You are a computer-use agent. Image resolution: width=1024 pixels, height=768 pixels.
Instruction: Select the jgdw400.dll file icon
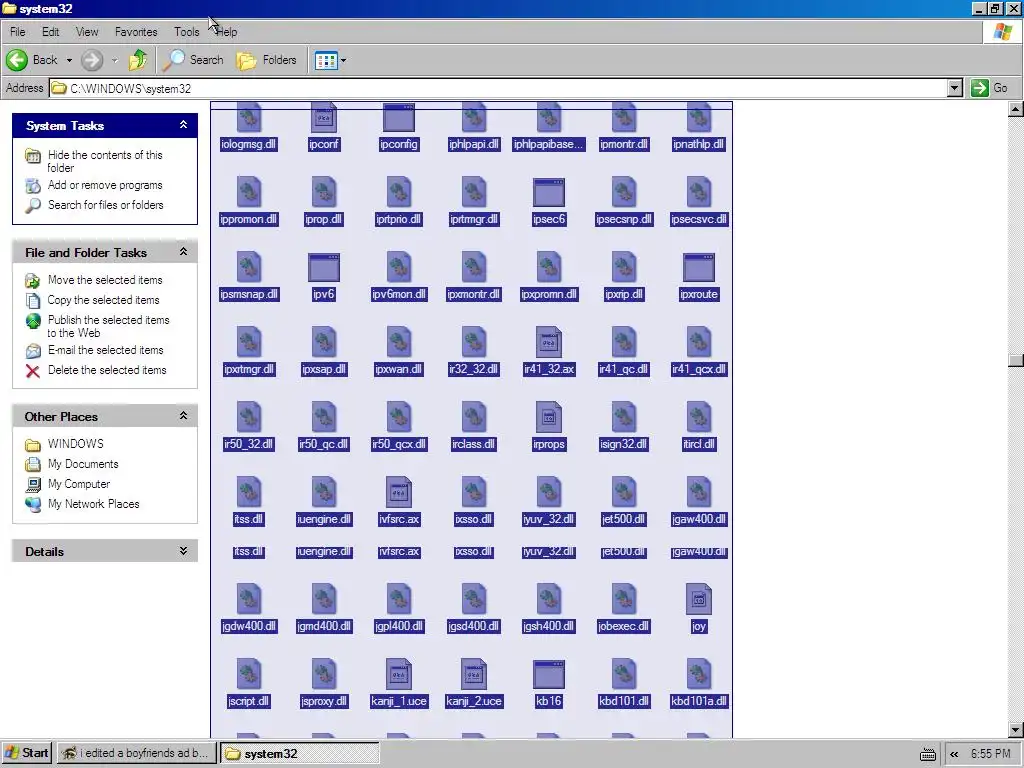pos(249,600)
